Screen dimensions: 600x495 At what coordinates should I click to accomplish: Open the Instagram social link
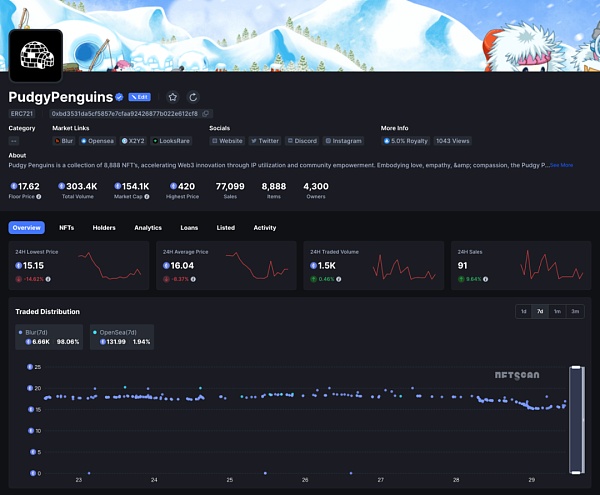343,141
